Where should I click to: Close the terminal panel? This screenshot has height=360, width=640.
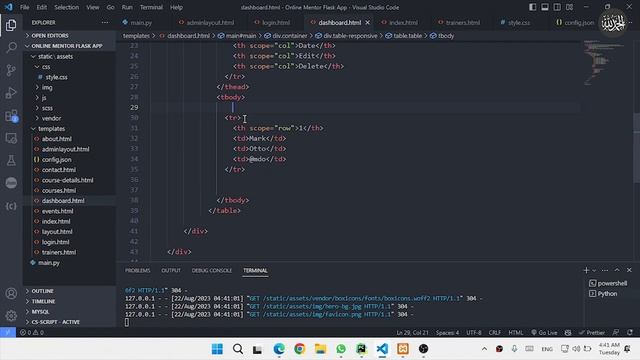[629, 270]
